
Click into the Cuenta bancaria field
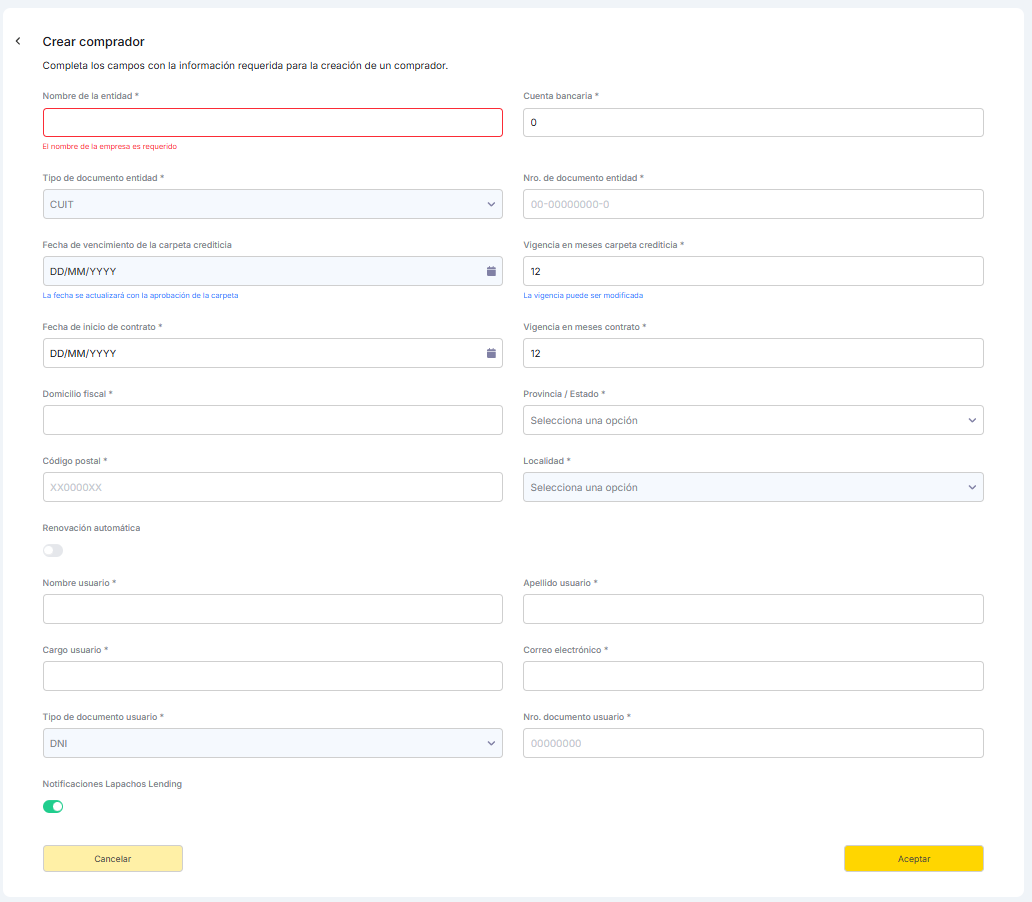752,122
